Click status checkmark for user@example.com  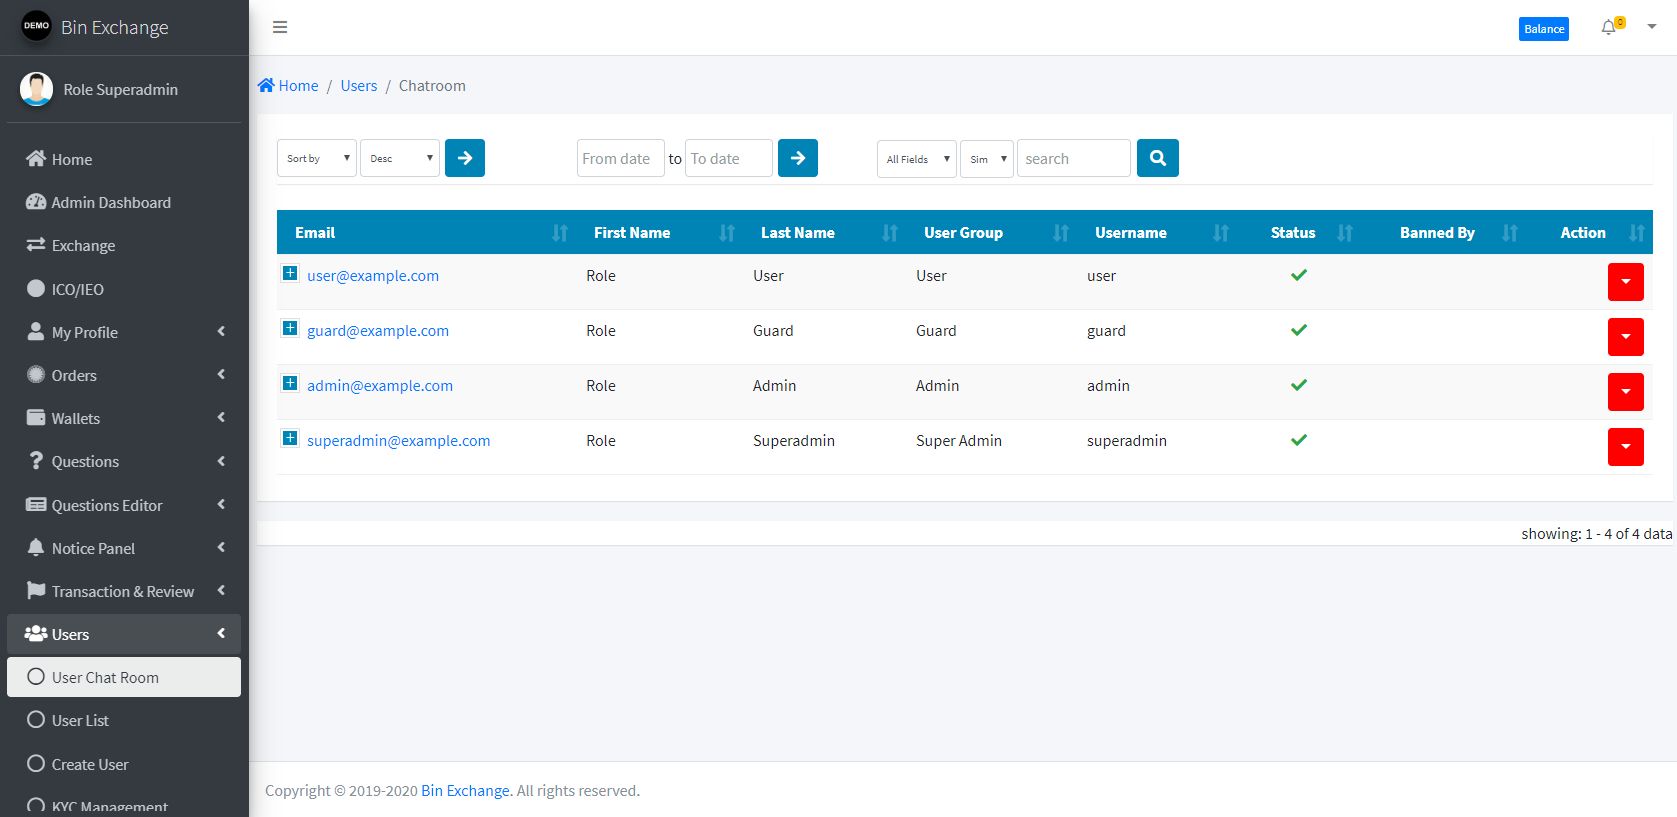tap(1299, 275)
